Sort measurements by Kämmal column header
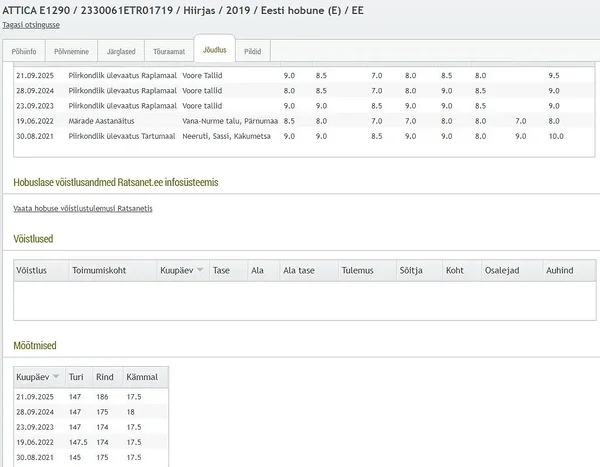Viewport: 600px width, 467px height. [x=140, y=377]
